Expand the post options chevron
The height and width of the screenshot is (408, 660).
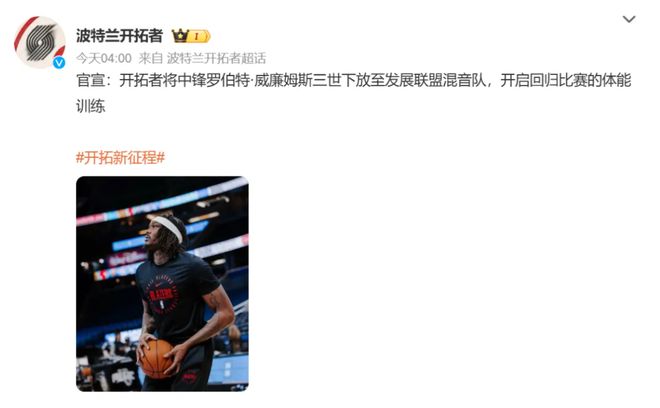click(629, 19)
